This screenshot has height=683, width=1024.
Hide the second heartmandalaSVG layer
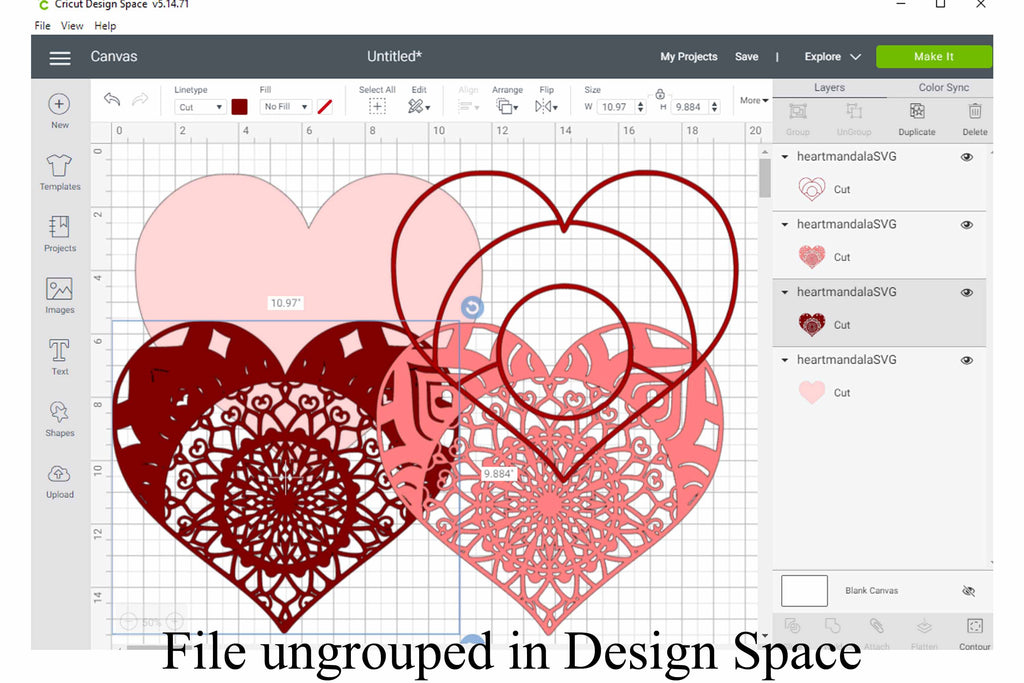967,225
